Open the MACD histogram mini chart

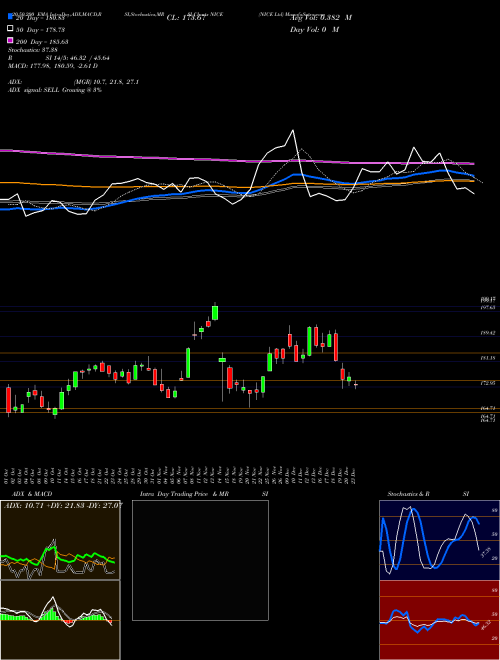(x=60, y=620)
